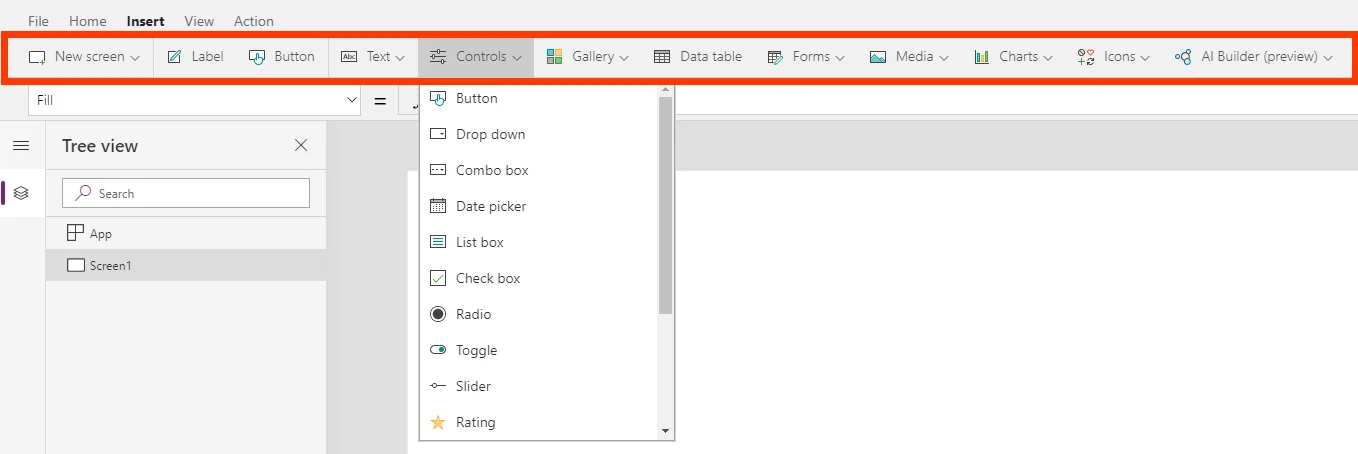This screenshot has height=454, width=1358.
Task: Click the Check box menu icon
Action: tap(438, 278)
